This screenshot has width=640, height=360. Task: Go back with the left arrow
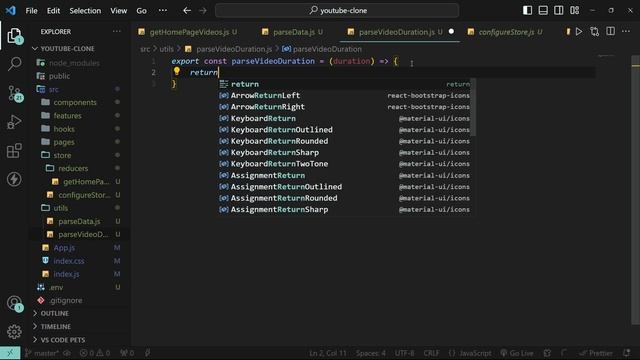[187, 11]
